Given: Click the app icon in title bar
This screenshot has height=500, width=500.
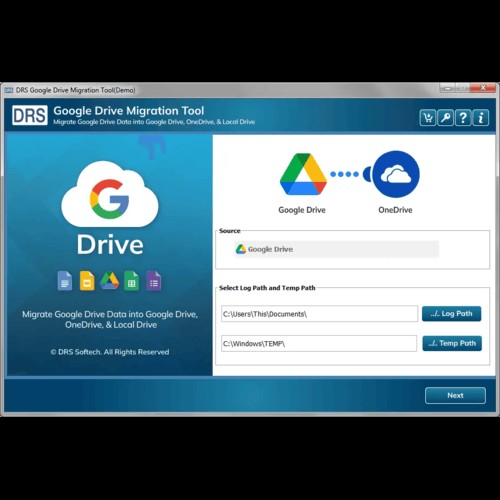Looking at the screenshot, I should (x=9, y=90).
